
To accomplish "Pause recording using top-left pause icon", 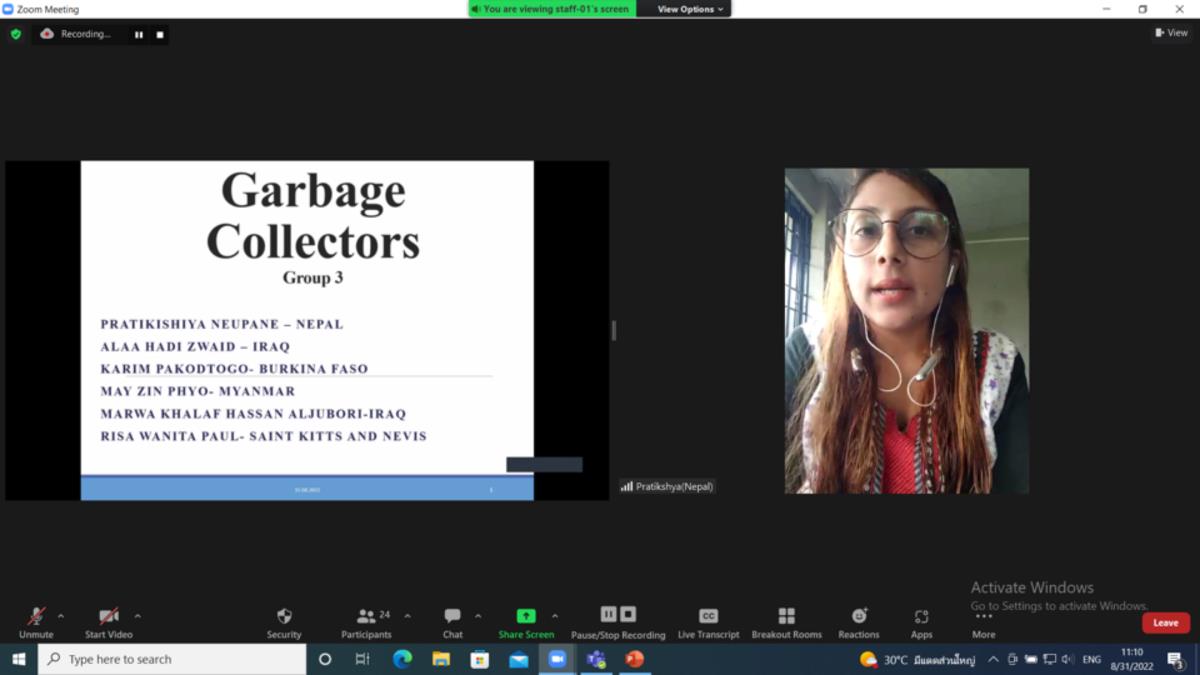I will (x=139, y=34).
